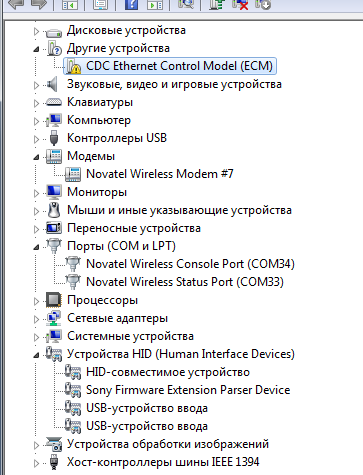The height and width of the screenshot is (475, 363).
Task: Click the chip icon next to Процессоры
Action: [54, 300]
